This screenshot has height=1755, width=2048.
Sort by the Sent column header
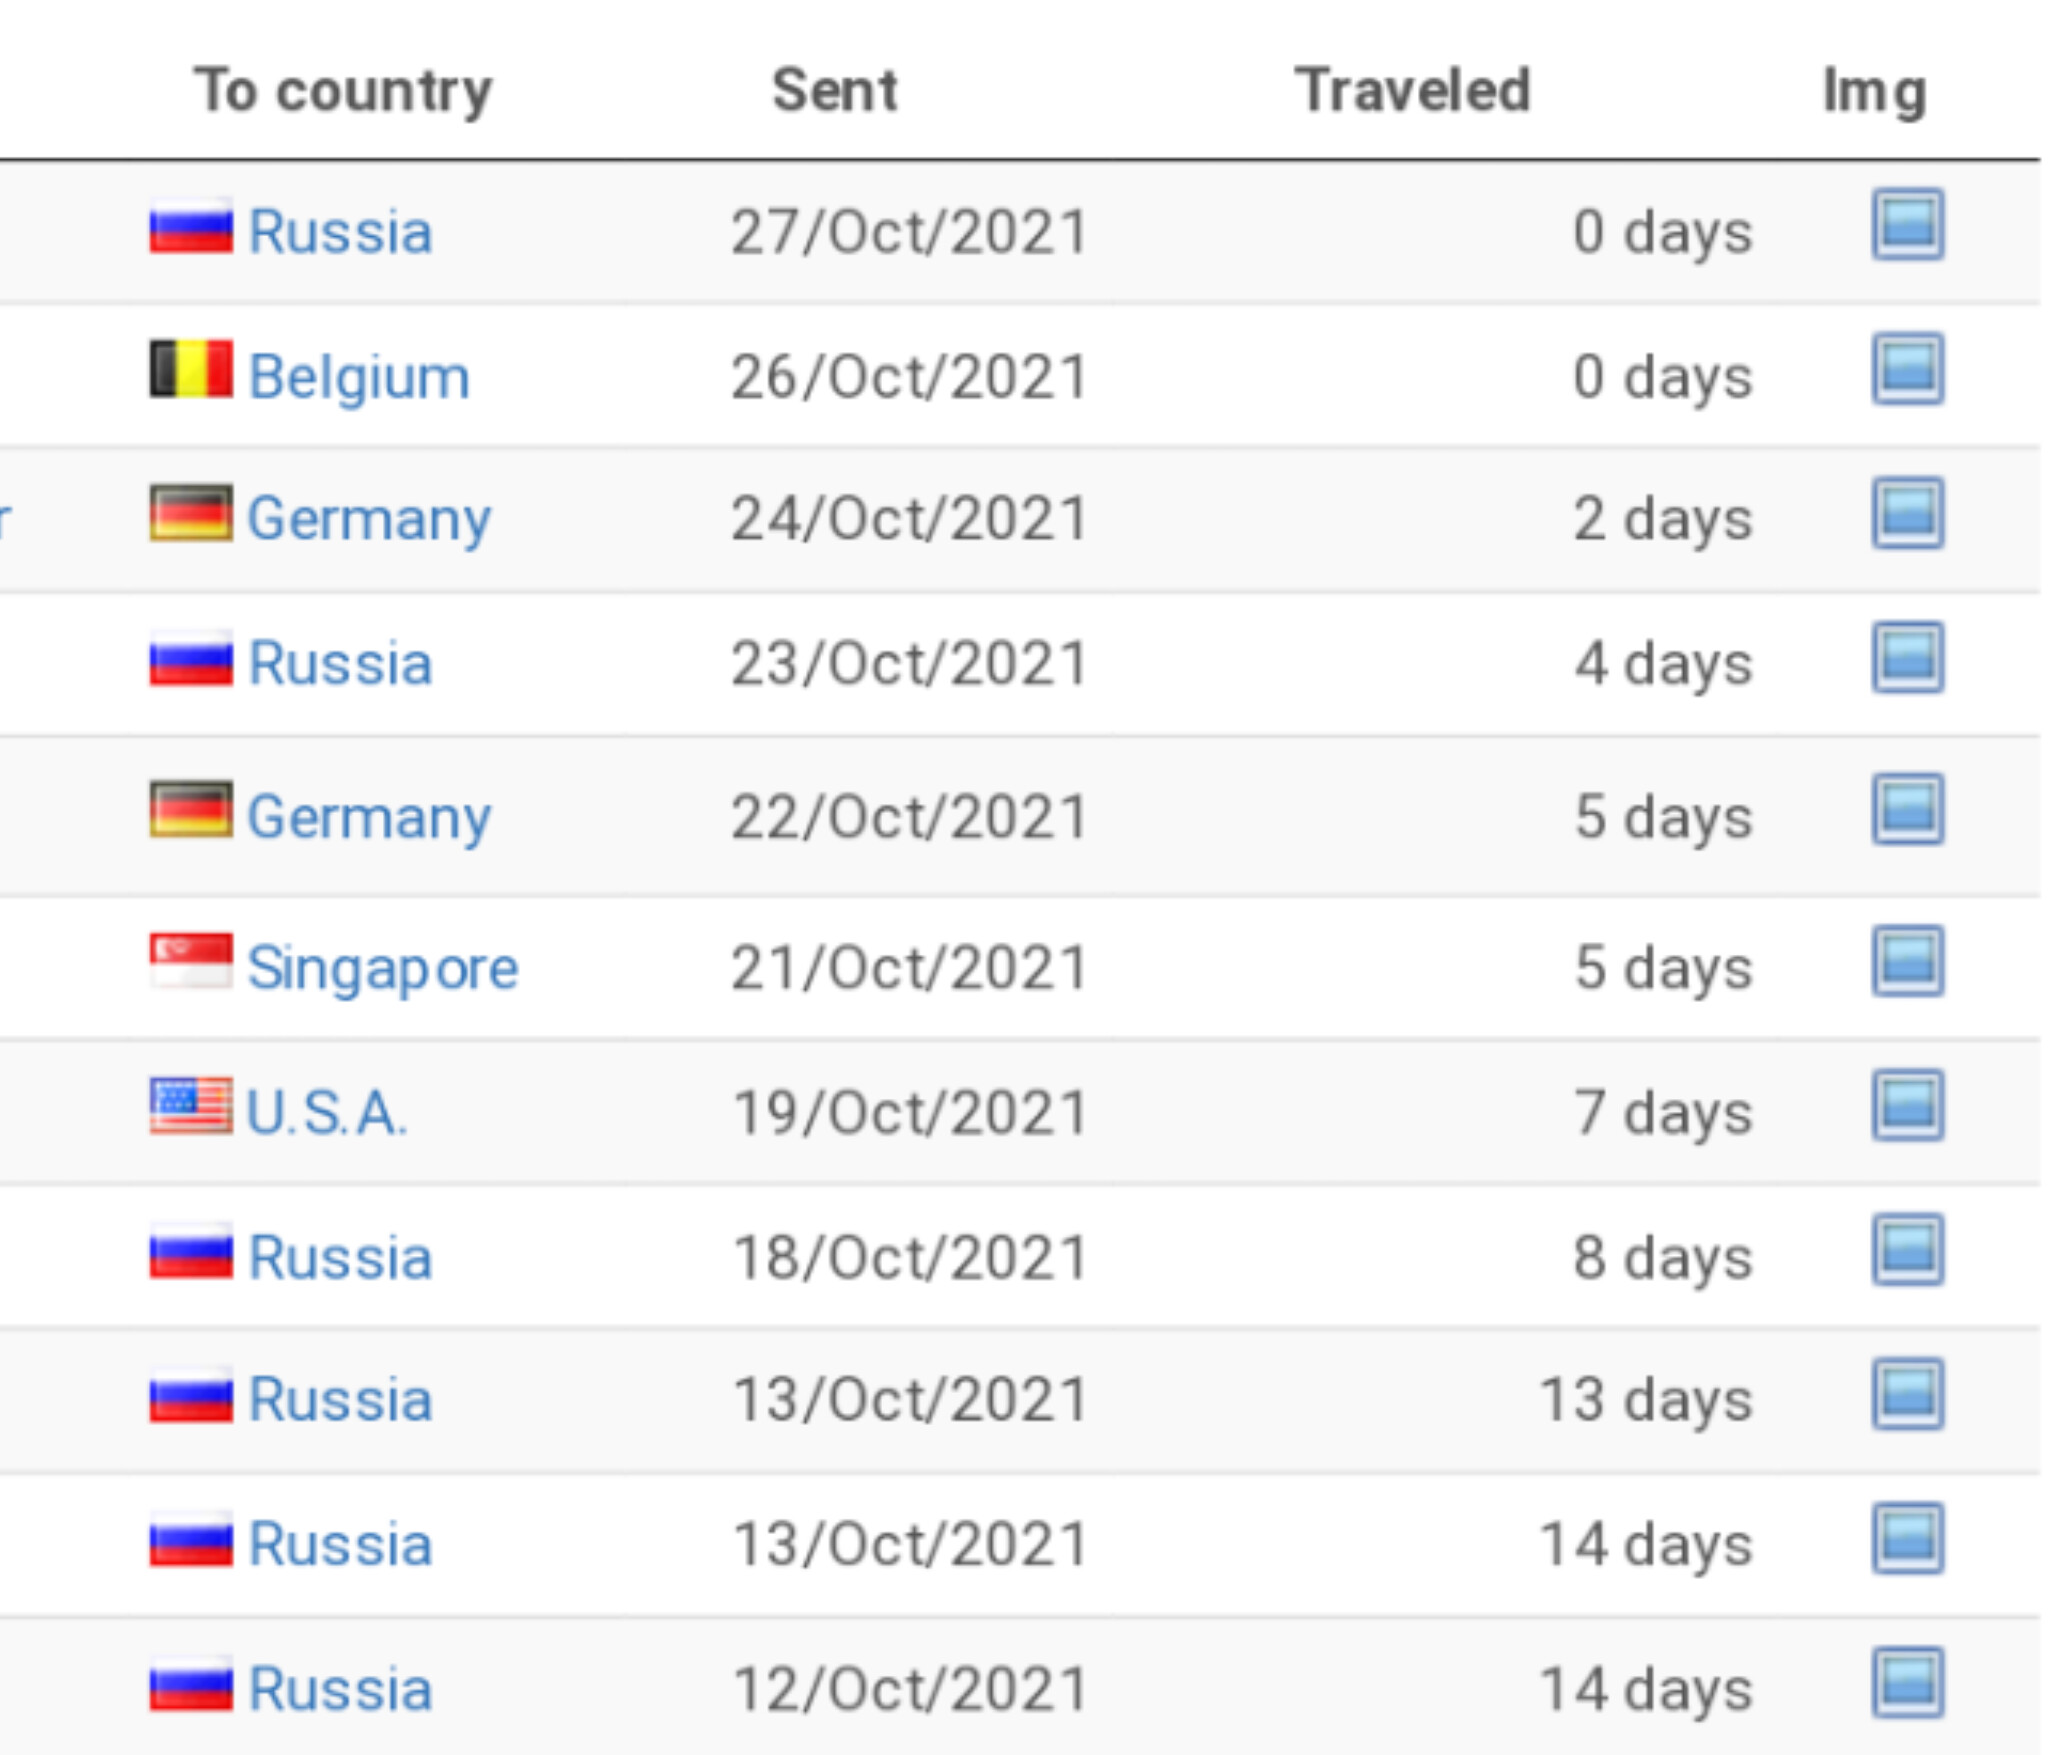pos(835,90)
